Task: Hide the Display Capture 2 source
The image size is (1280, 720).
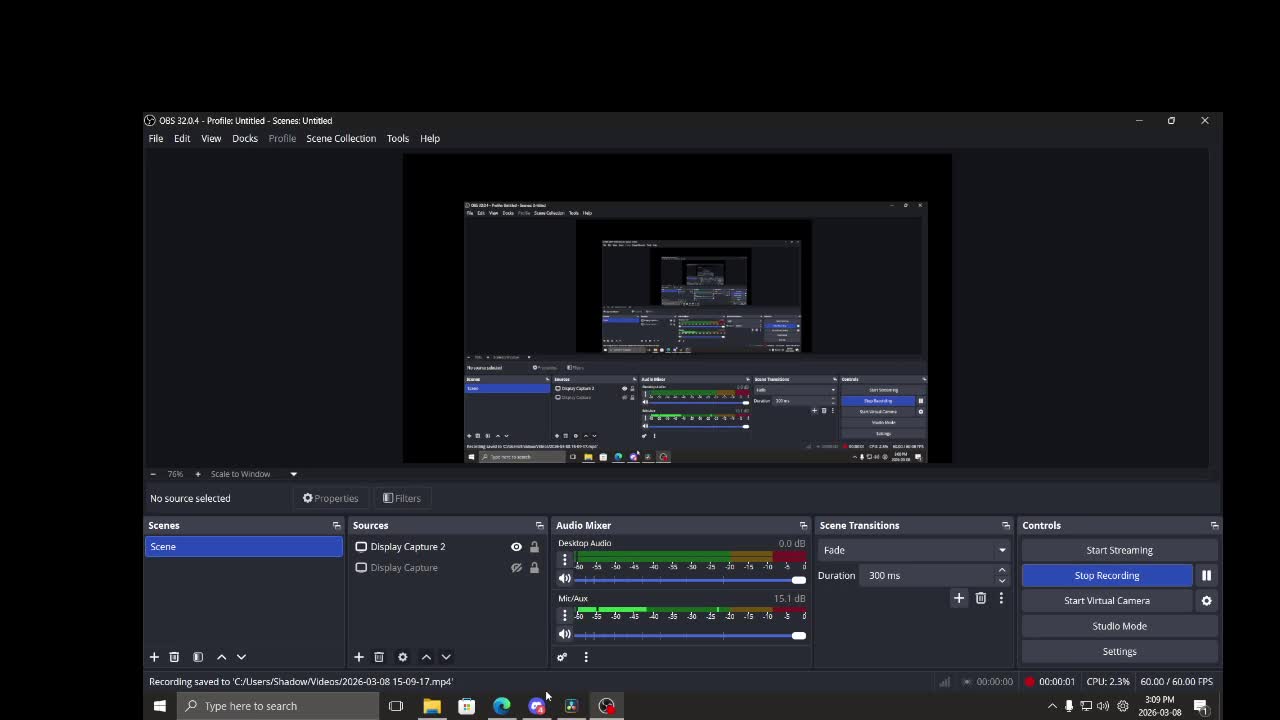Action: click(516, 547)
